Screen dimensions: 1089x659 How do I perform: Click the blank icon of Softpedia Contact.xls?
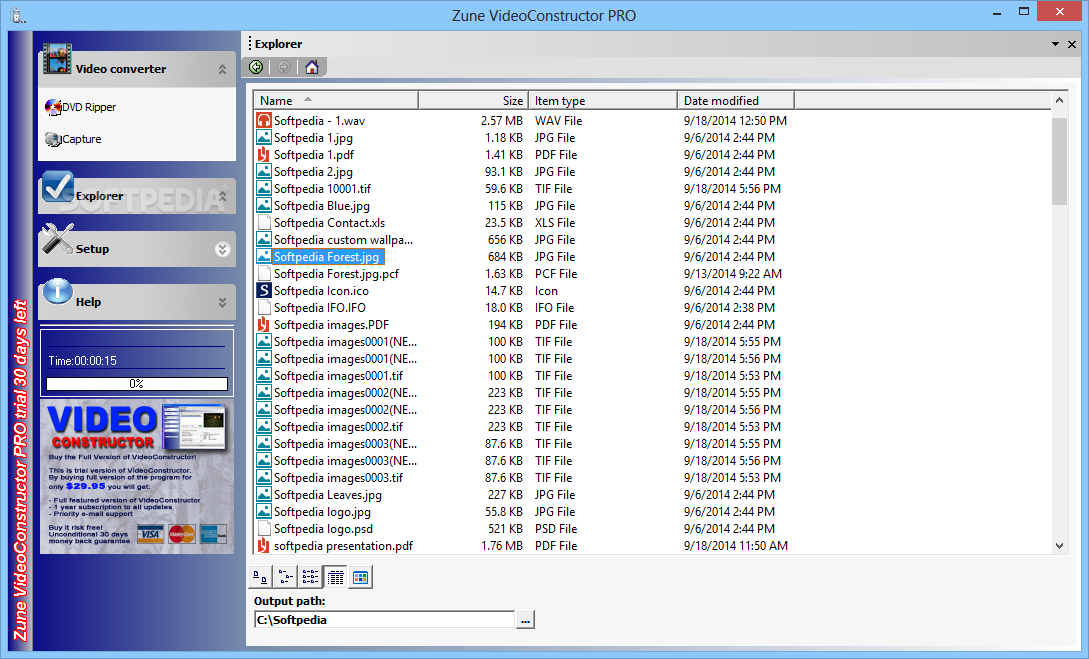[x=264, y=222]
